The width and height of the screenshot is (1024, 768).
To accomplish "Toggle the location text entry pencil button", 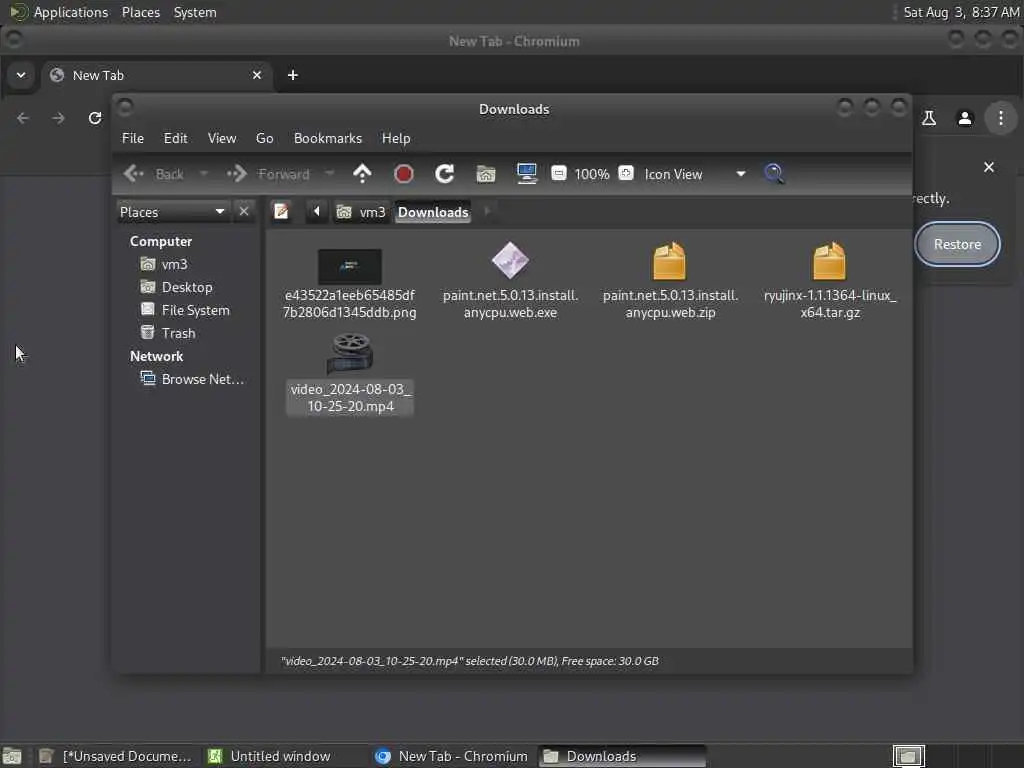I will pos(281,212).
